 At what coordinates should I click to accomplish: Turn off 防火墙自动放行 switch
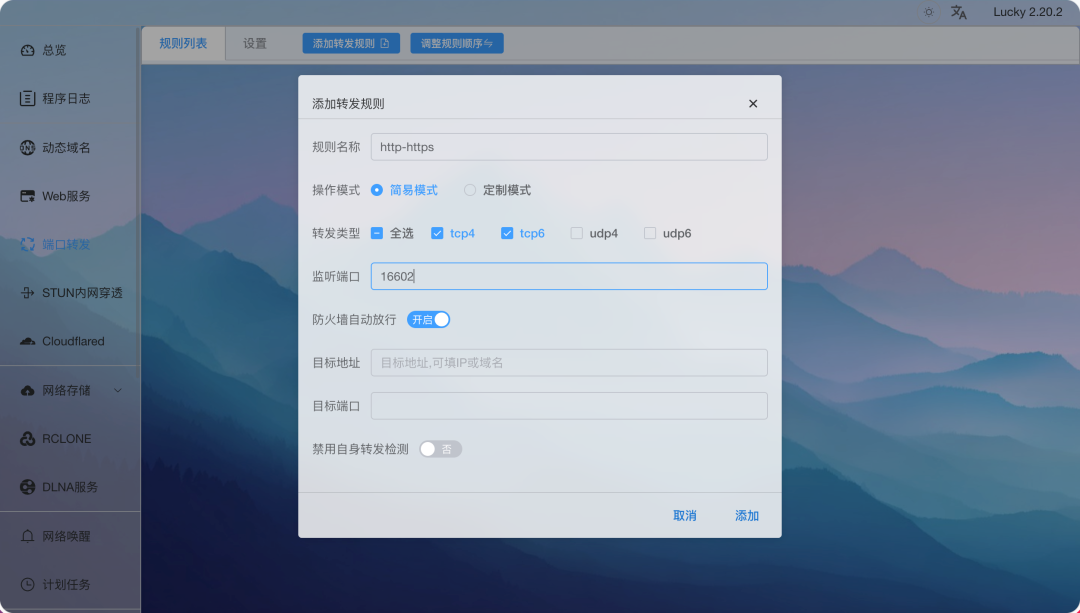tap(428, 320)
